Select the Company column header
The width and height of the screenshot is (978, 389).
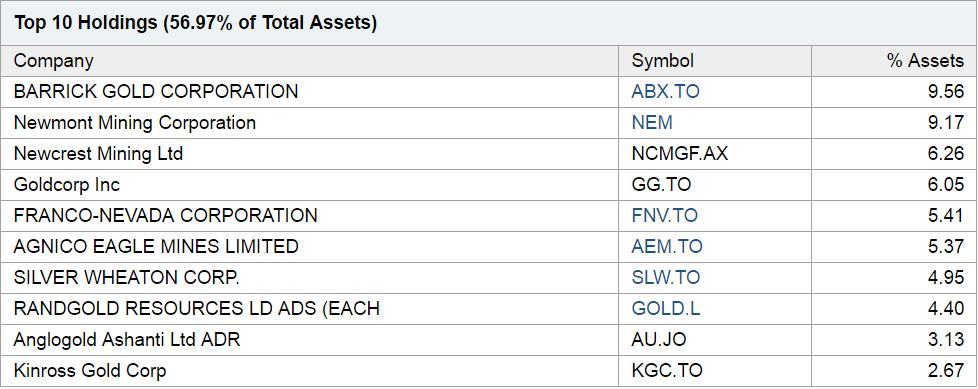point(54,61)
